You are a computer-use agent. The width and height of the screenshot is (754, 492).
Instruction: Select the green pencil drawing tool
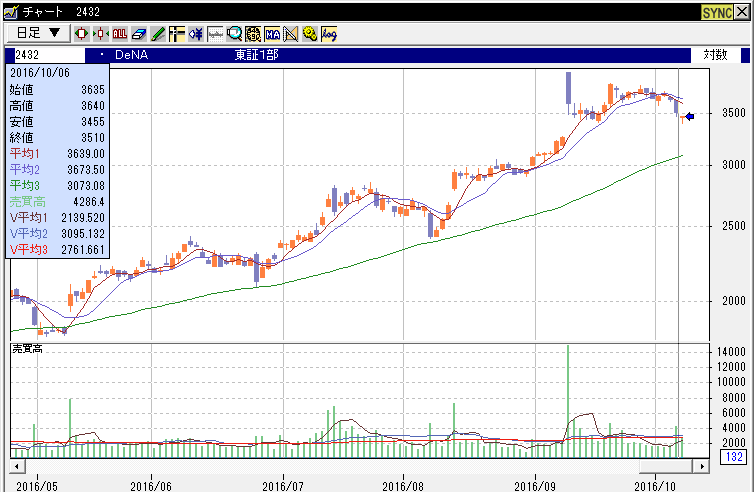[158, 33]
